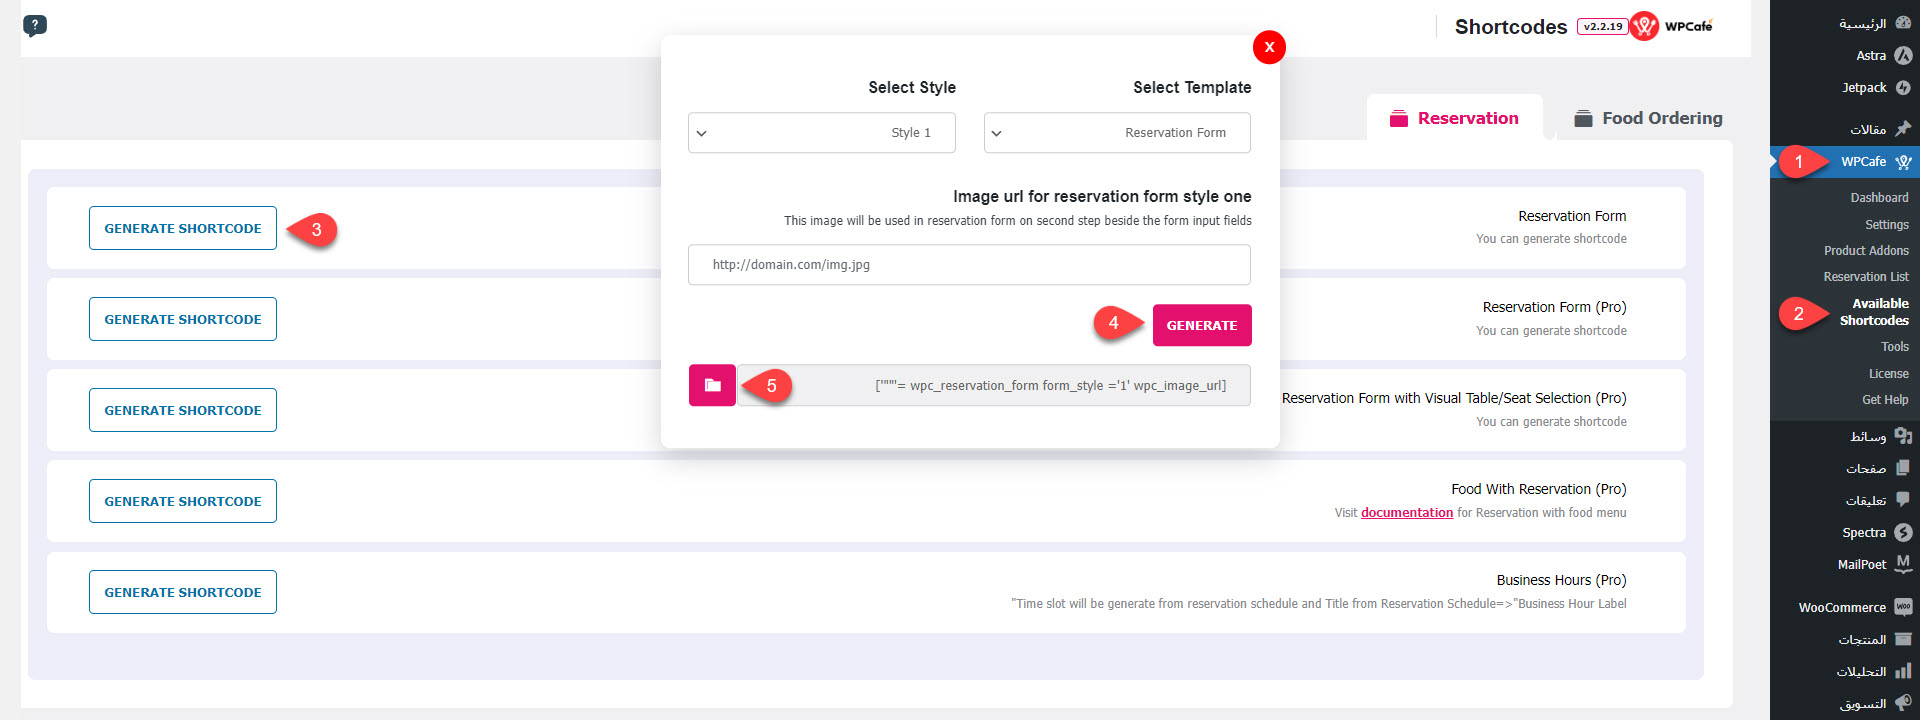This screenshot has height=720, width=1920.
Task: Generate shortcode for Visual Table/Seat Selection form
Action: click(183, 410)
